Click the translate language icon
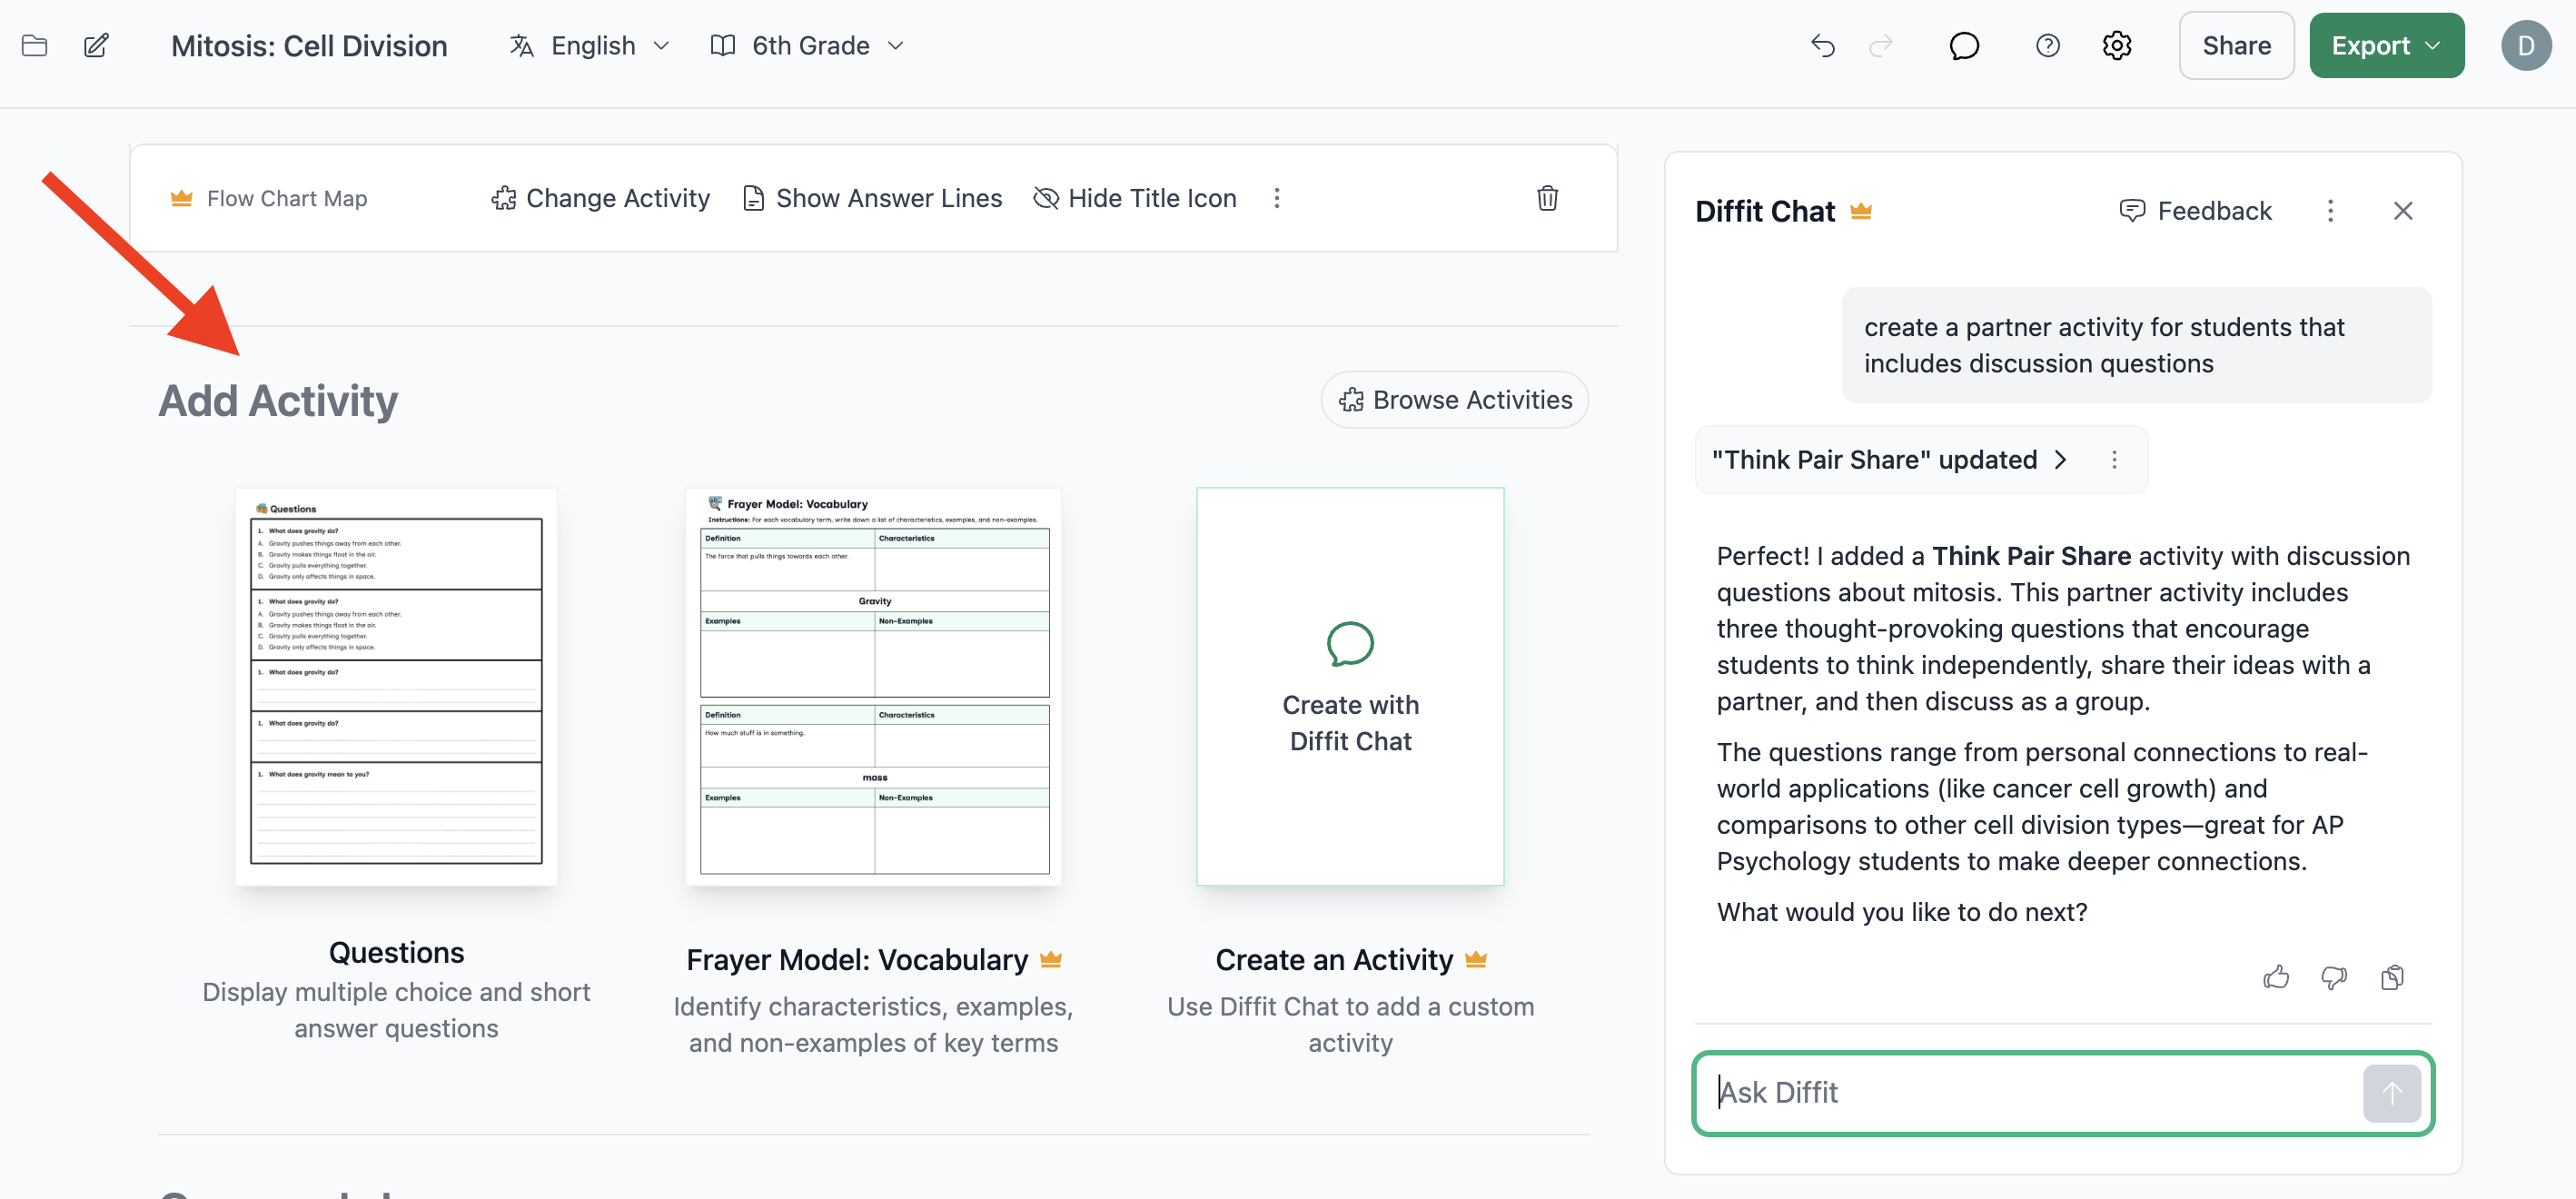The width and height of the screenshot is (2576, 1199). [521, 46]
